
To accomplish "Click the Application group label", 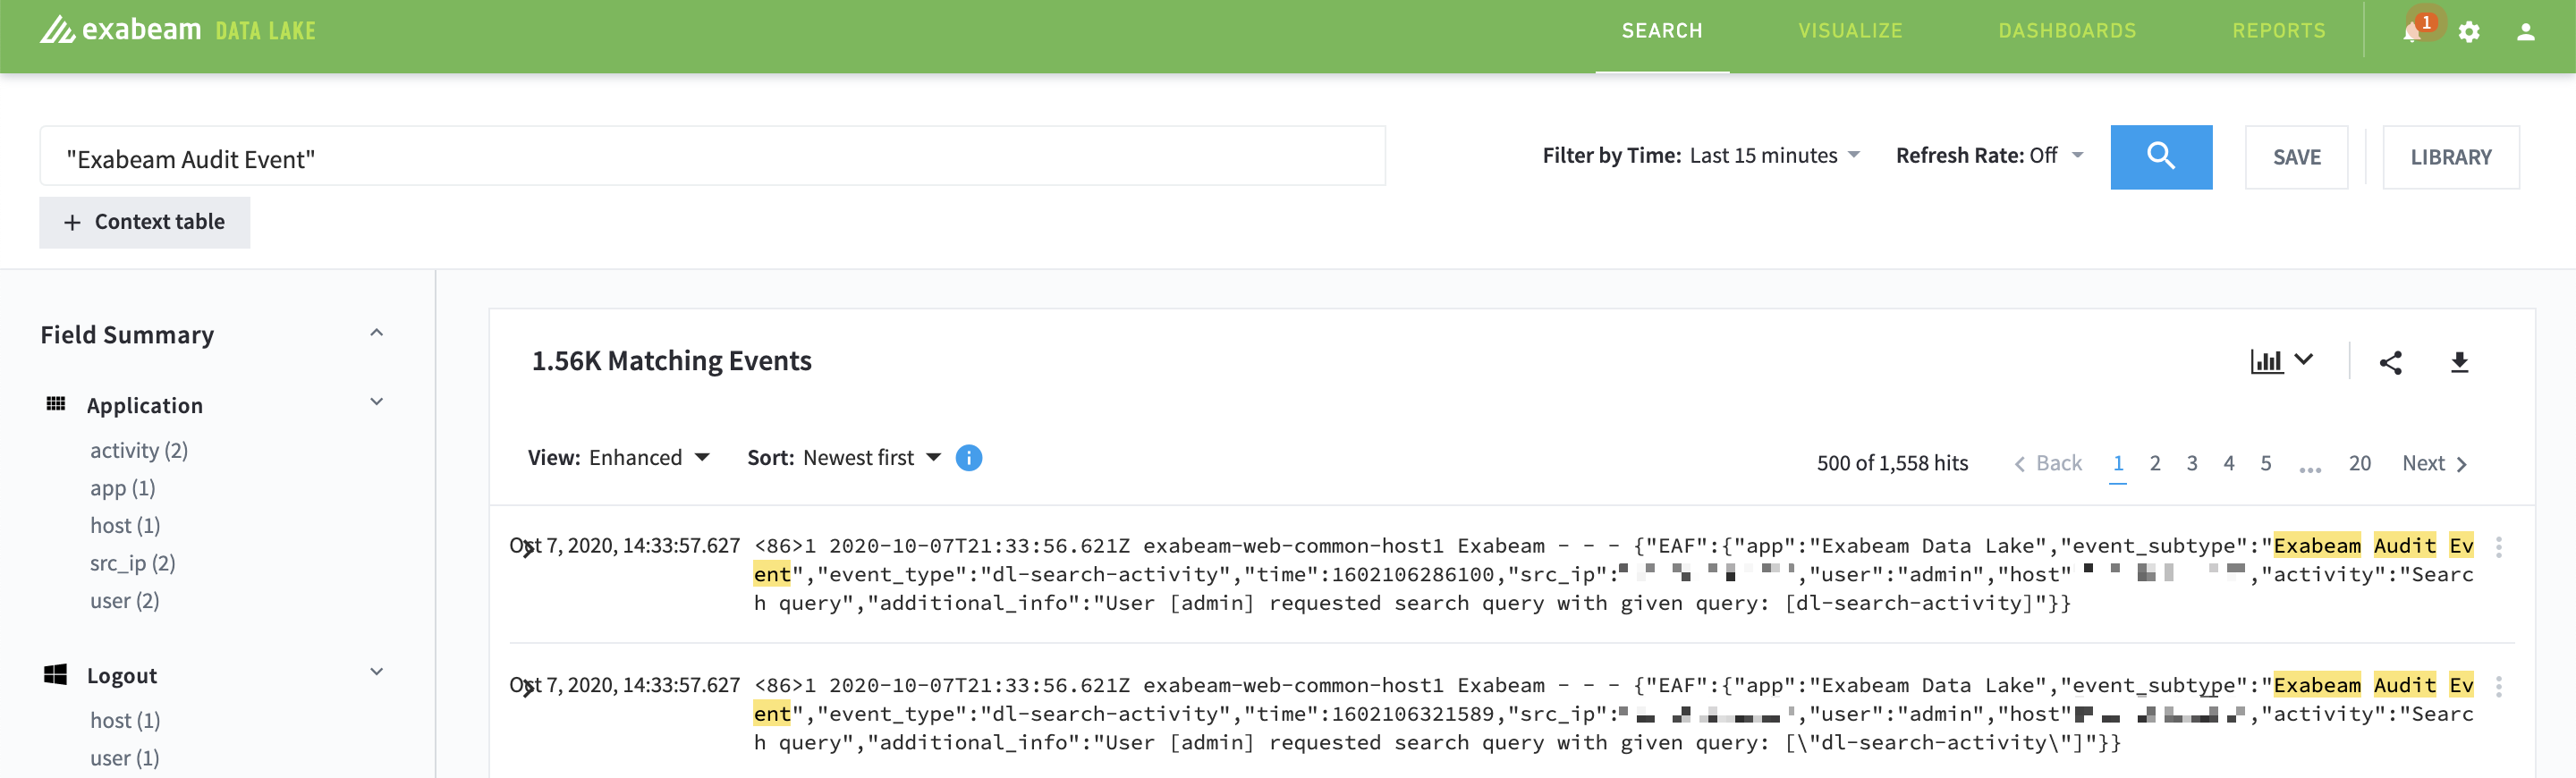I will [145, 405].
